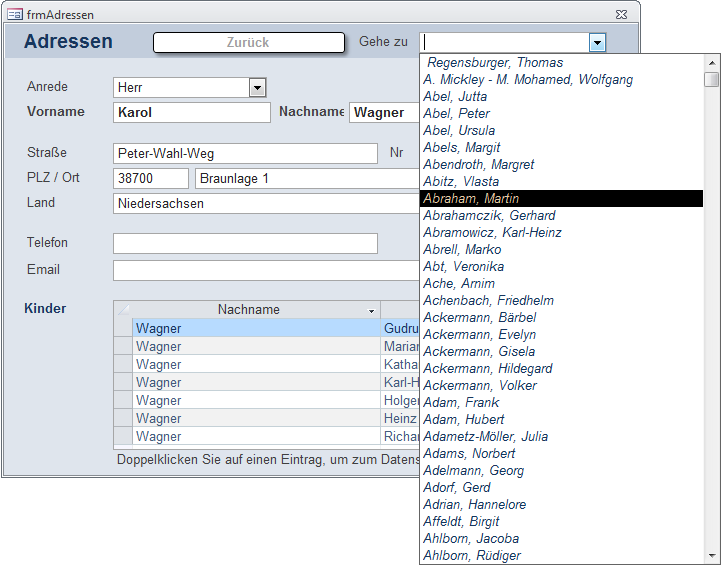This screenshot has width=722, height=565.
Task: Click the Anrede field showing Herr
Action: click(181, 87)
